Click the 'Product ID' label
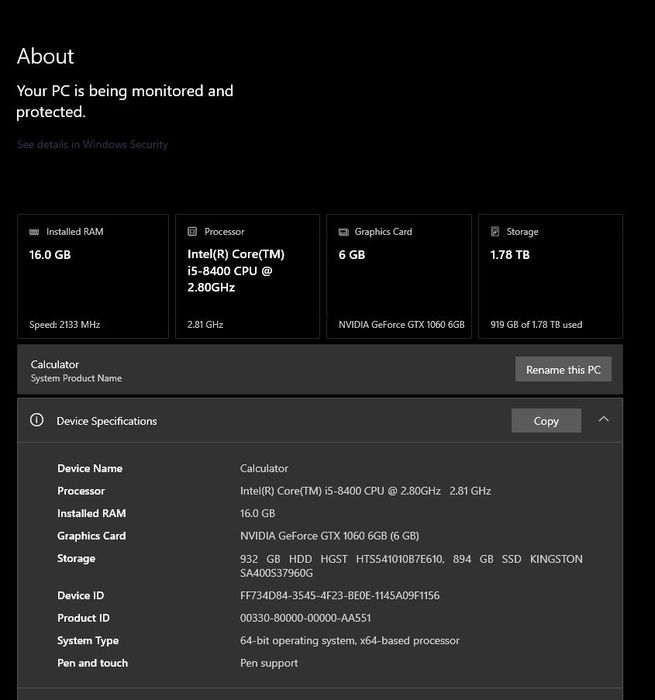The height and width of the screenshot is (700, 655). tap(83, 618)
